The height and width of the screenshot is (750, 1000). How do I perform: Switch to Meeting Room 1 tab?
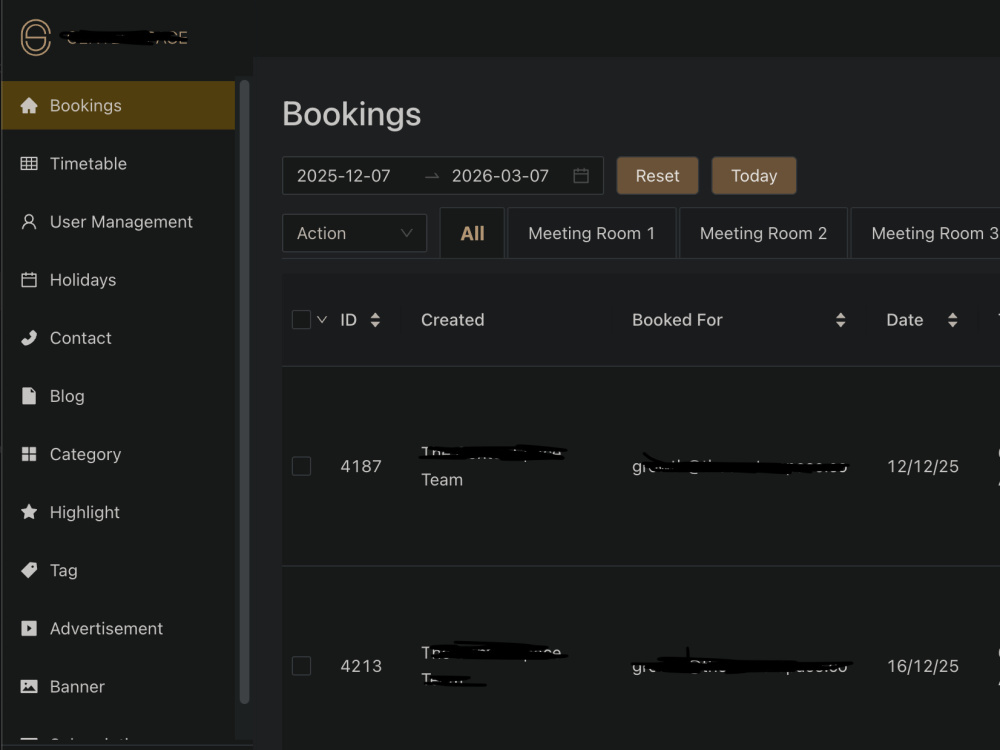(x=591, y=233)
